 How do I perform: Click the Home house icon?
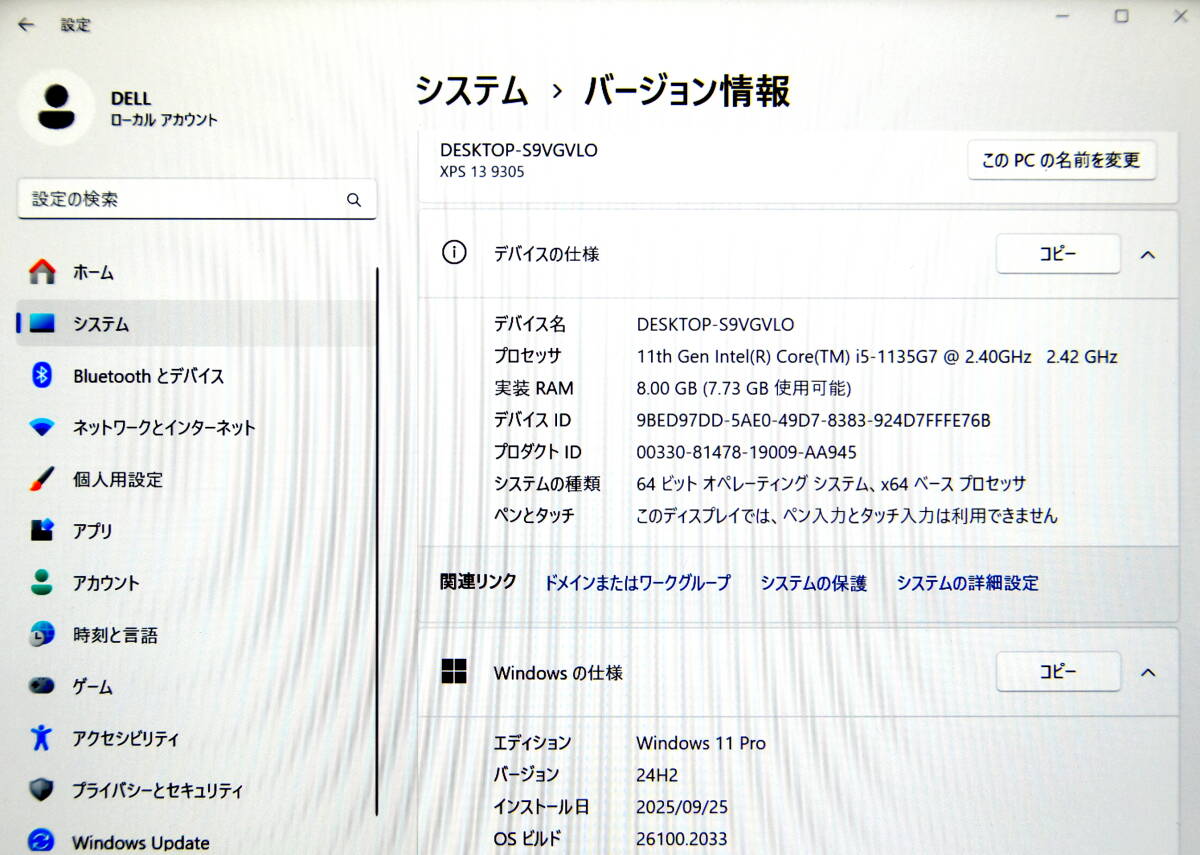(42, 272)
